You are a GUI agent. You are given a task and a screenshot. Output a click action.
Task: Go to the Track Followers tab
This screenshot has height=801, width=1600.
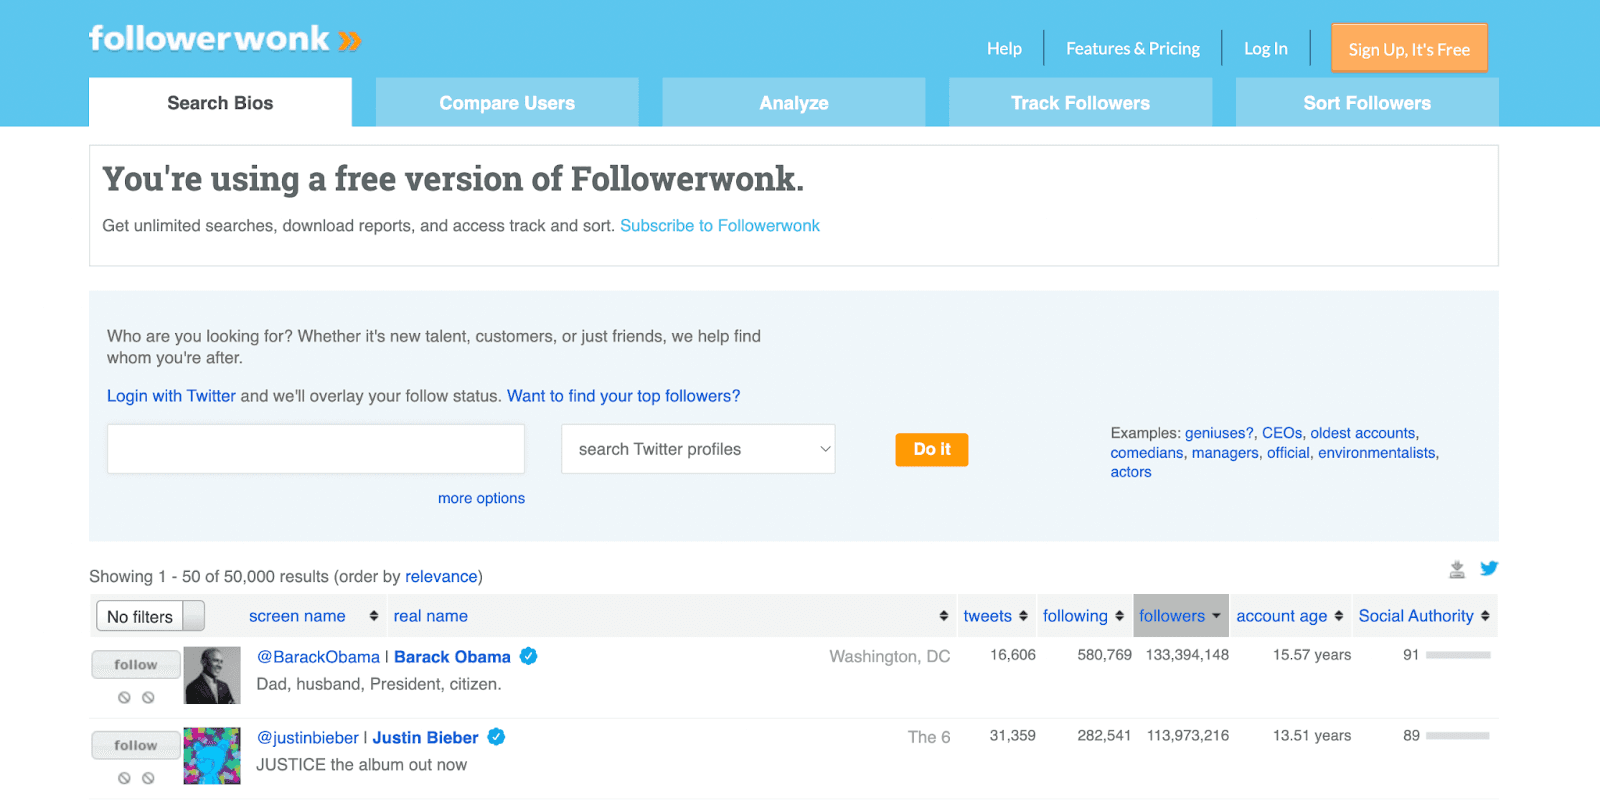click(x=1081, y=103)
